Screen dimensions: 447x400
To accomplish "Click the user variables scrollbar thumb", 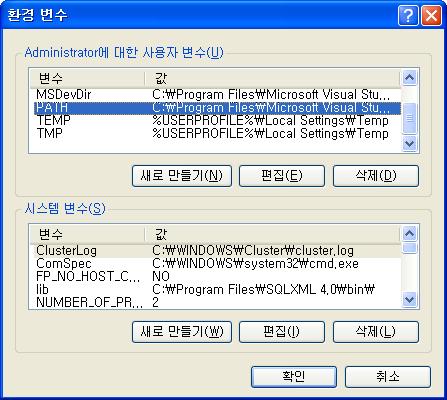I will click(409, 118).
